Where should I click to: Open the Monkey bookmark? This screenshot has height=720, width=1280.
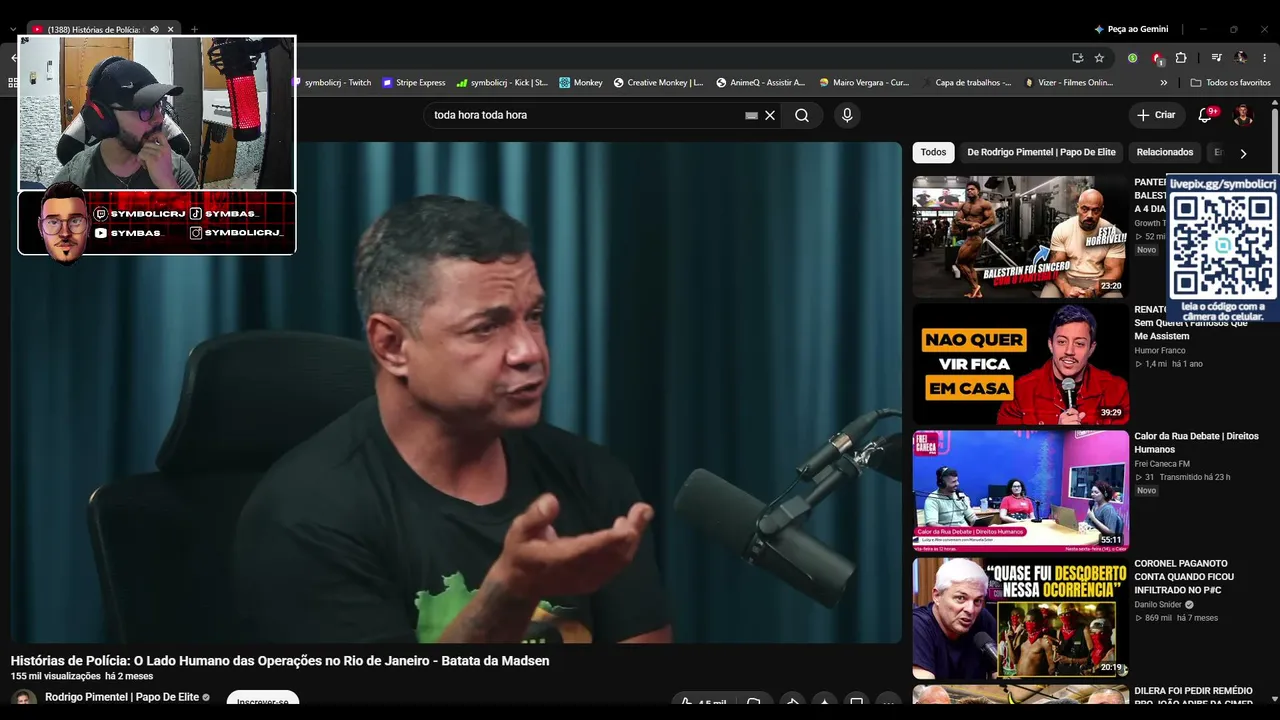pos(581,83)
